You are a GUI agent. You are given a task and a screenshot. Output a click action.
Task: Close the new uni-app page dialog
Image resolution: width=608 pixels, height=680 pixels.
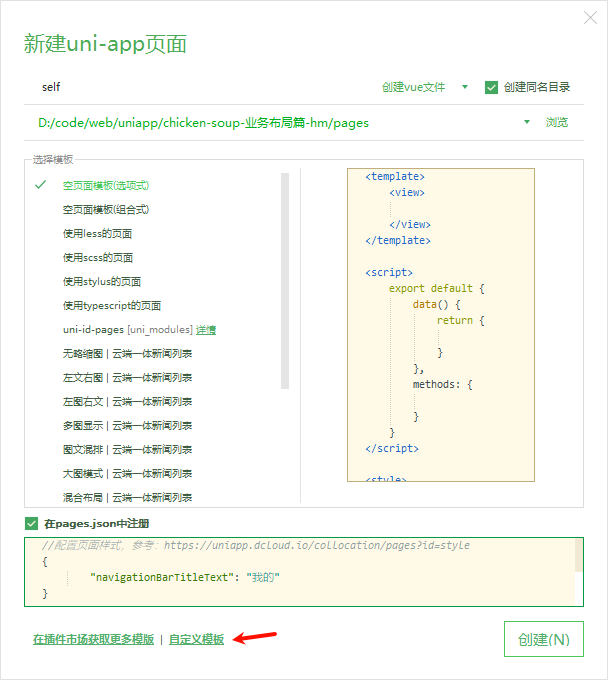(x=590, y=18)
